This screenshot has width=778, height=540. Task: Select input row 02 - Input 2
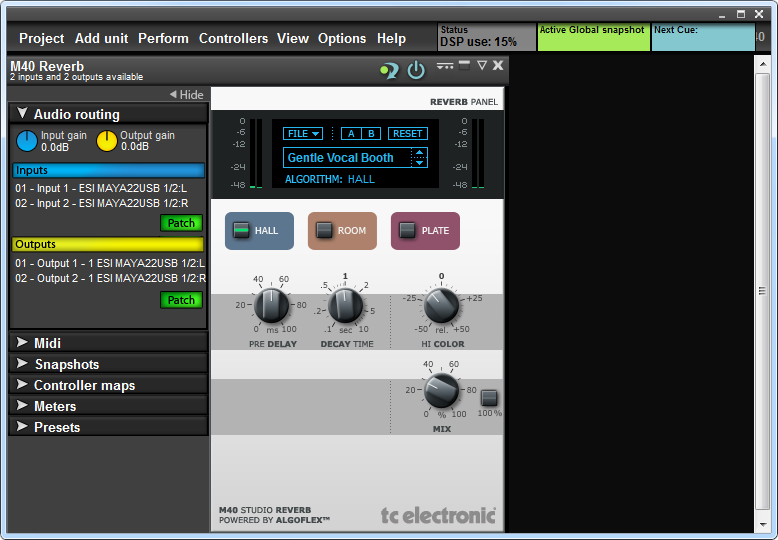(102, 203)
